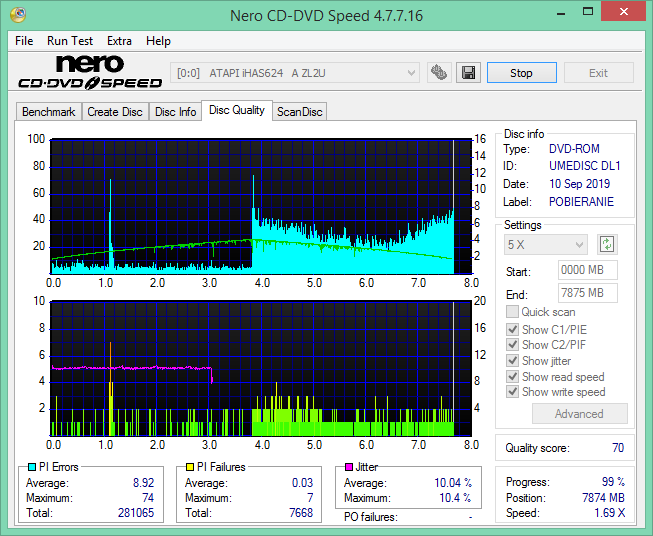Image resolution: width=653 pixels, height=536 pixels.
Task: Click the PI Failures total 7668
Action: (x=301, y=513)
